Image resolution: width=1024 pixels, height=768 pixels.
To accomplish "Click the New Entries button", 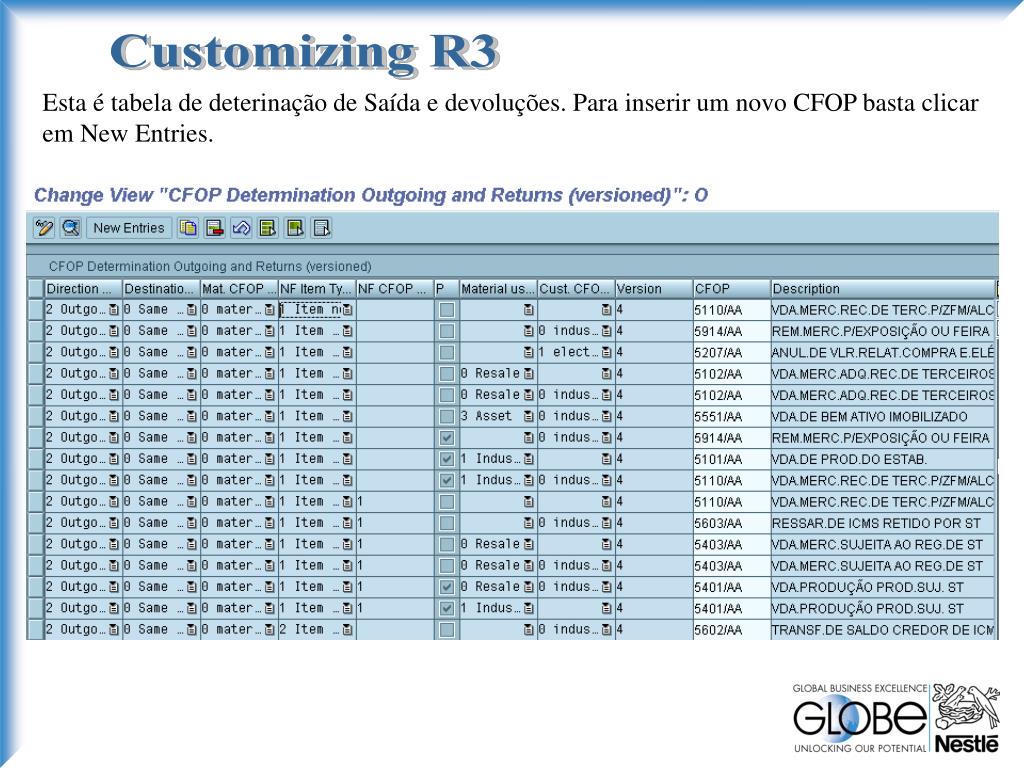I will (129, 228).
